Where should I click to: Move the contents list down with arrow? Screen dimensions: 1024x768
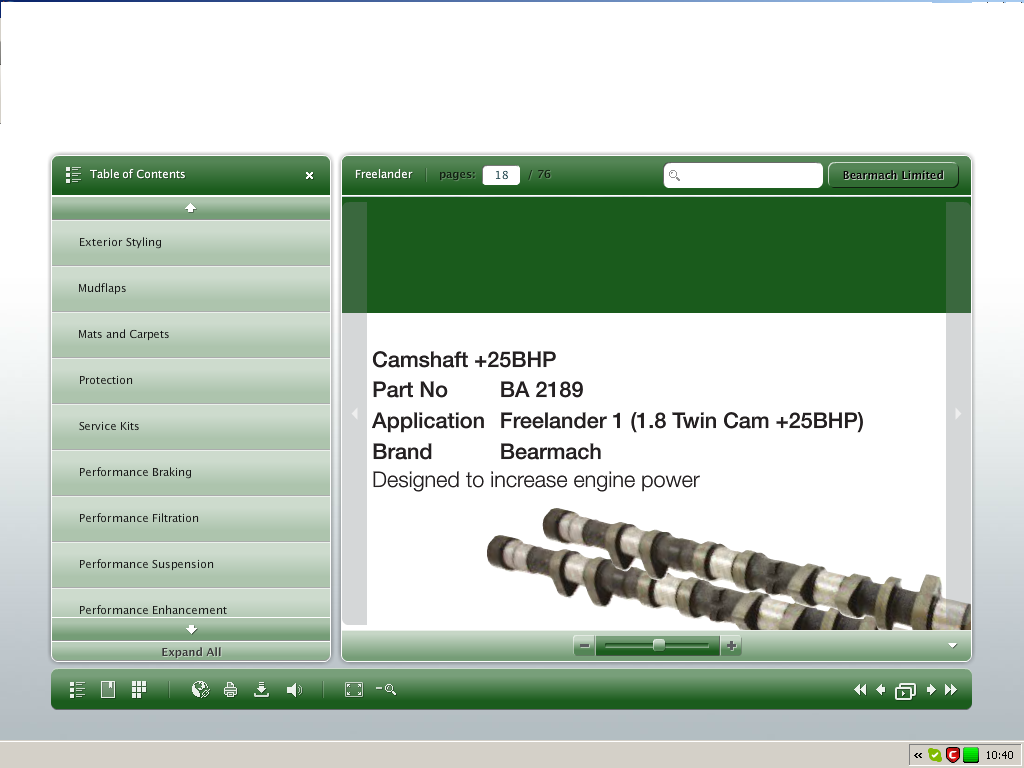click(191, 630)
